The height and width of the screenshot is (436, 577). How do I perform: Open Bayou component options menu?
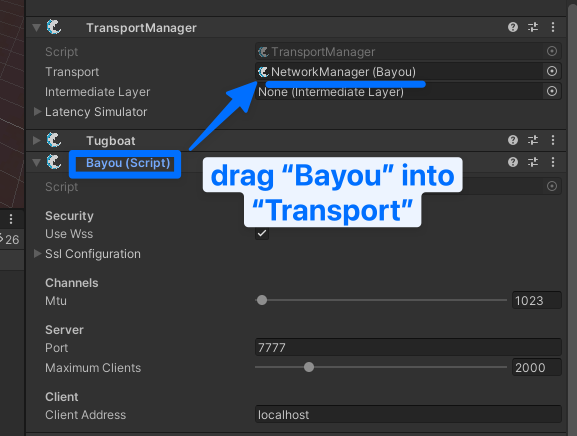[553, 162]
